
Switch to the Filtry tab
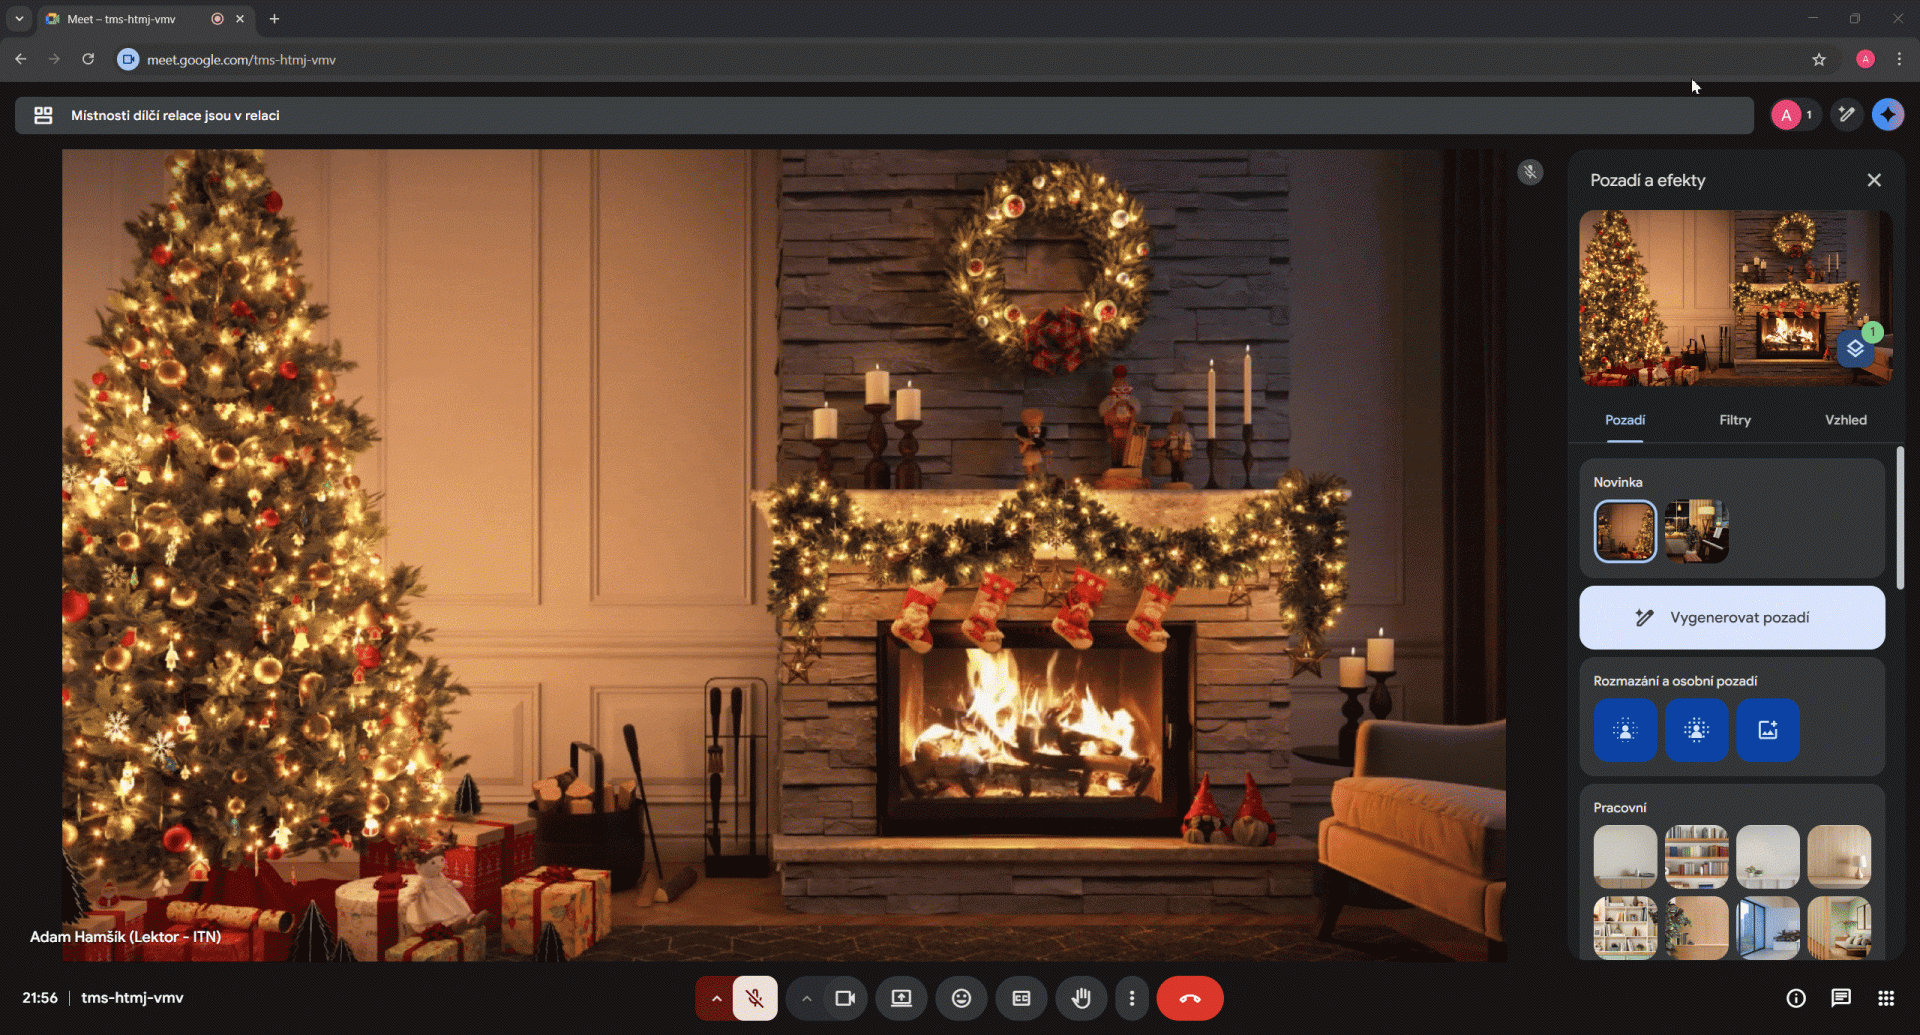tap(1735, 420)
